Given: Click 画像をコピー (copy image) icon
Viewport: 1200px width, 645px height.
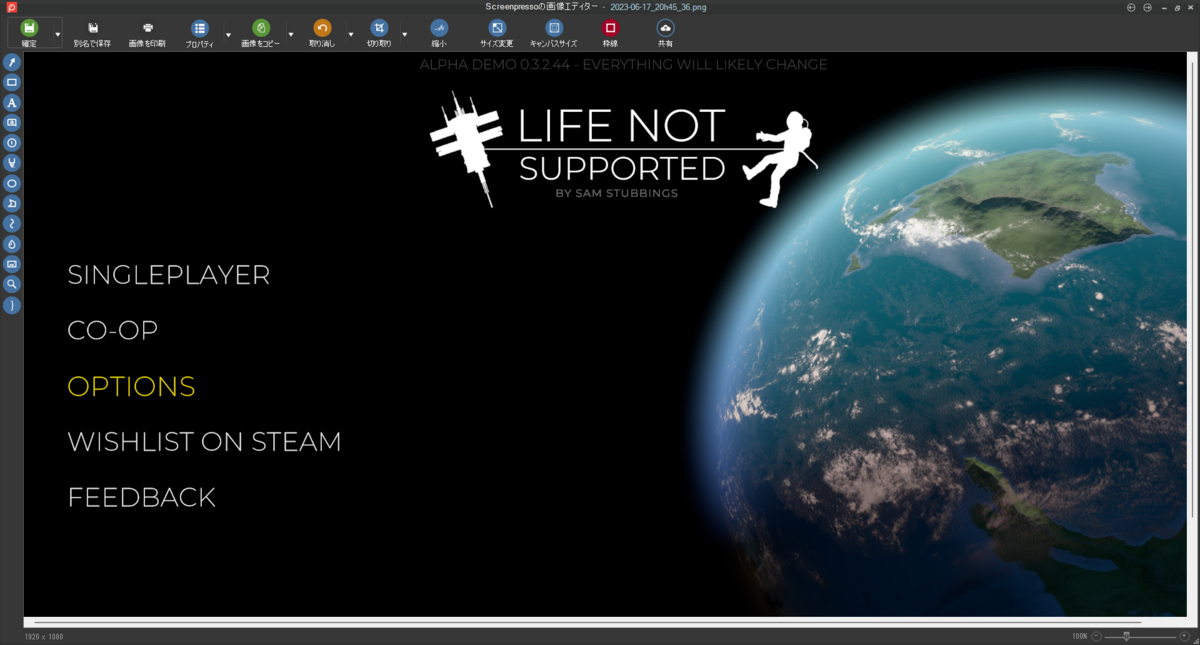Looking at the screenshot, I should (x=260, y=28).
